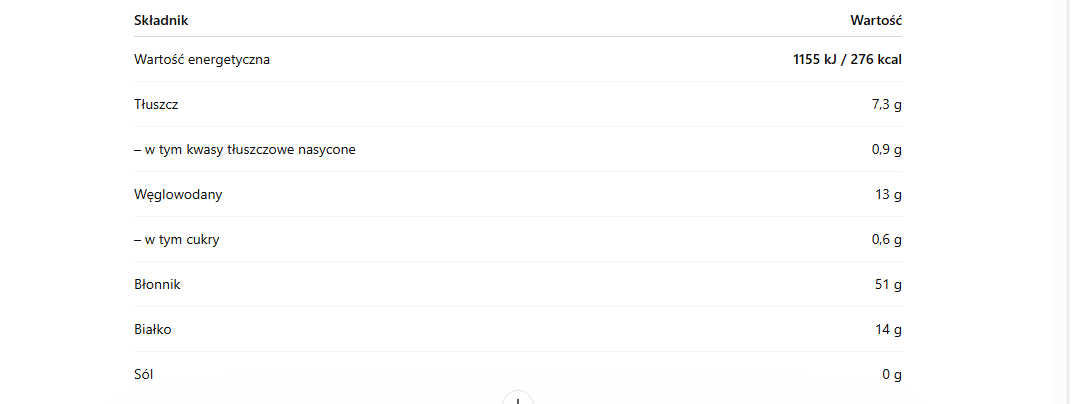1071x404 pixels.
Task: Click the kwasy tłuszczowe nasycone row label
Action: (245, 149)
